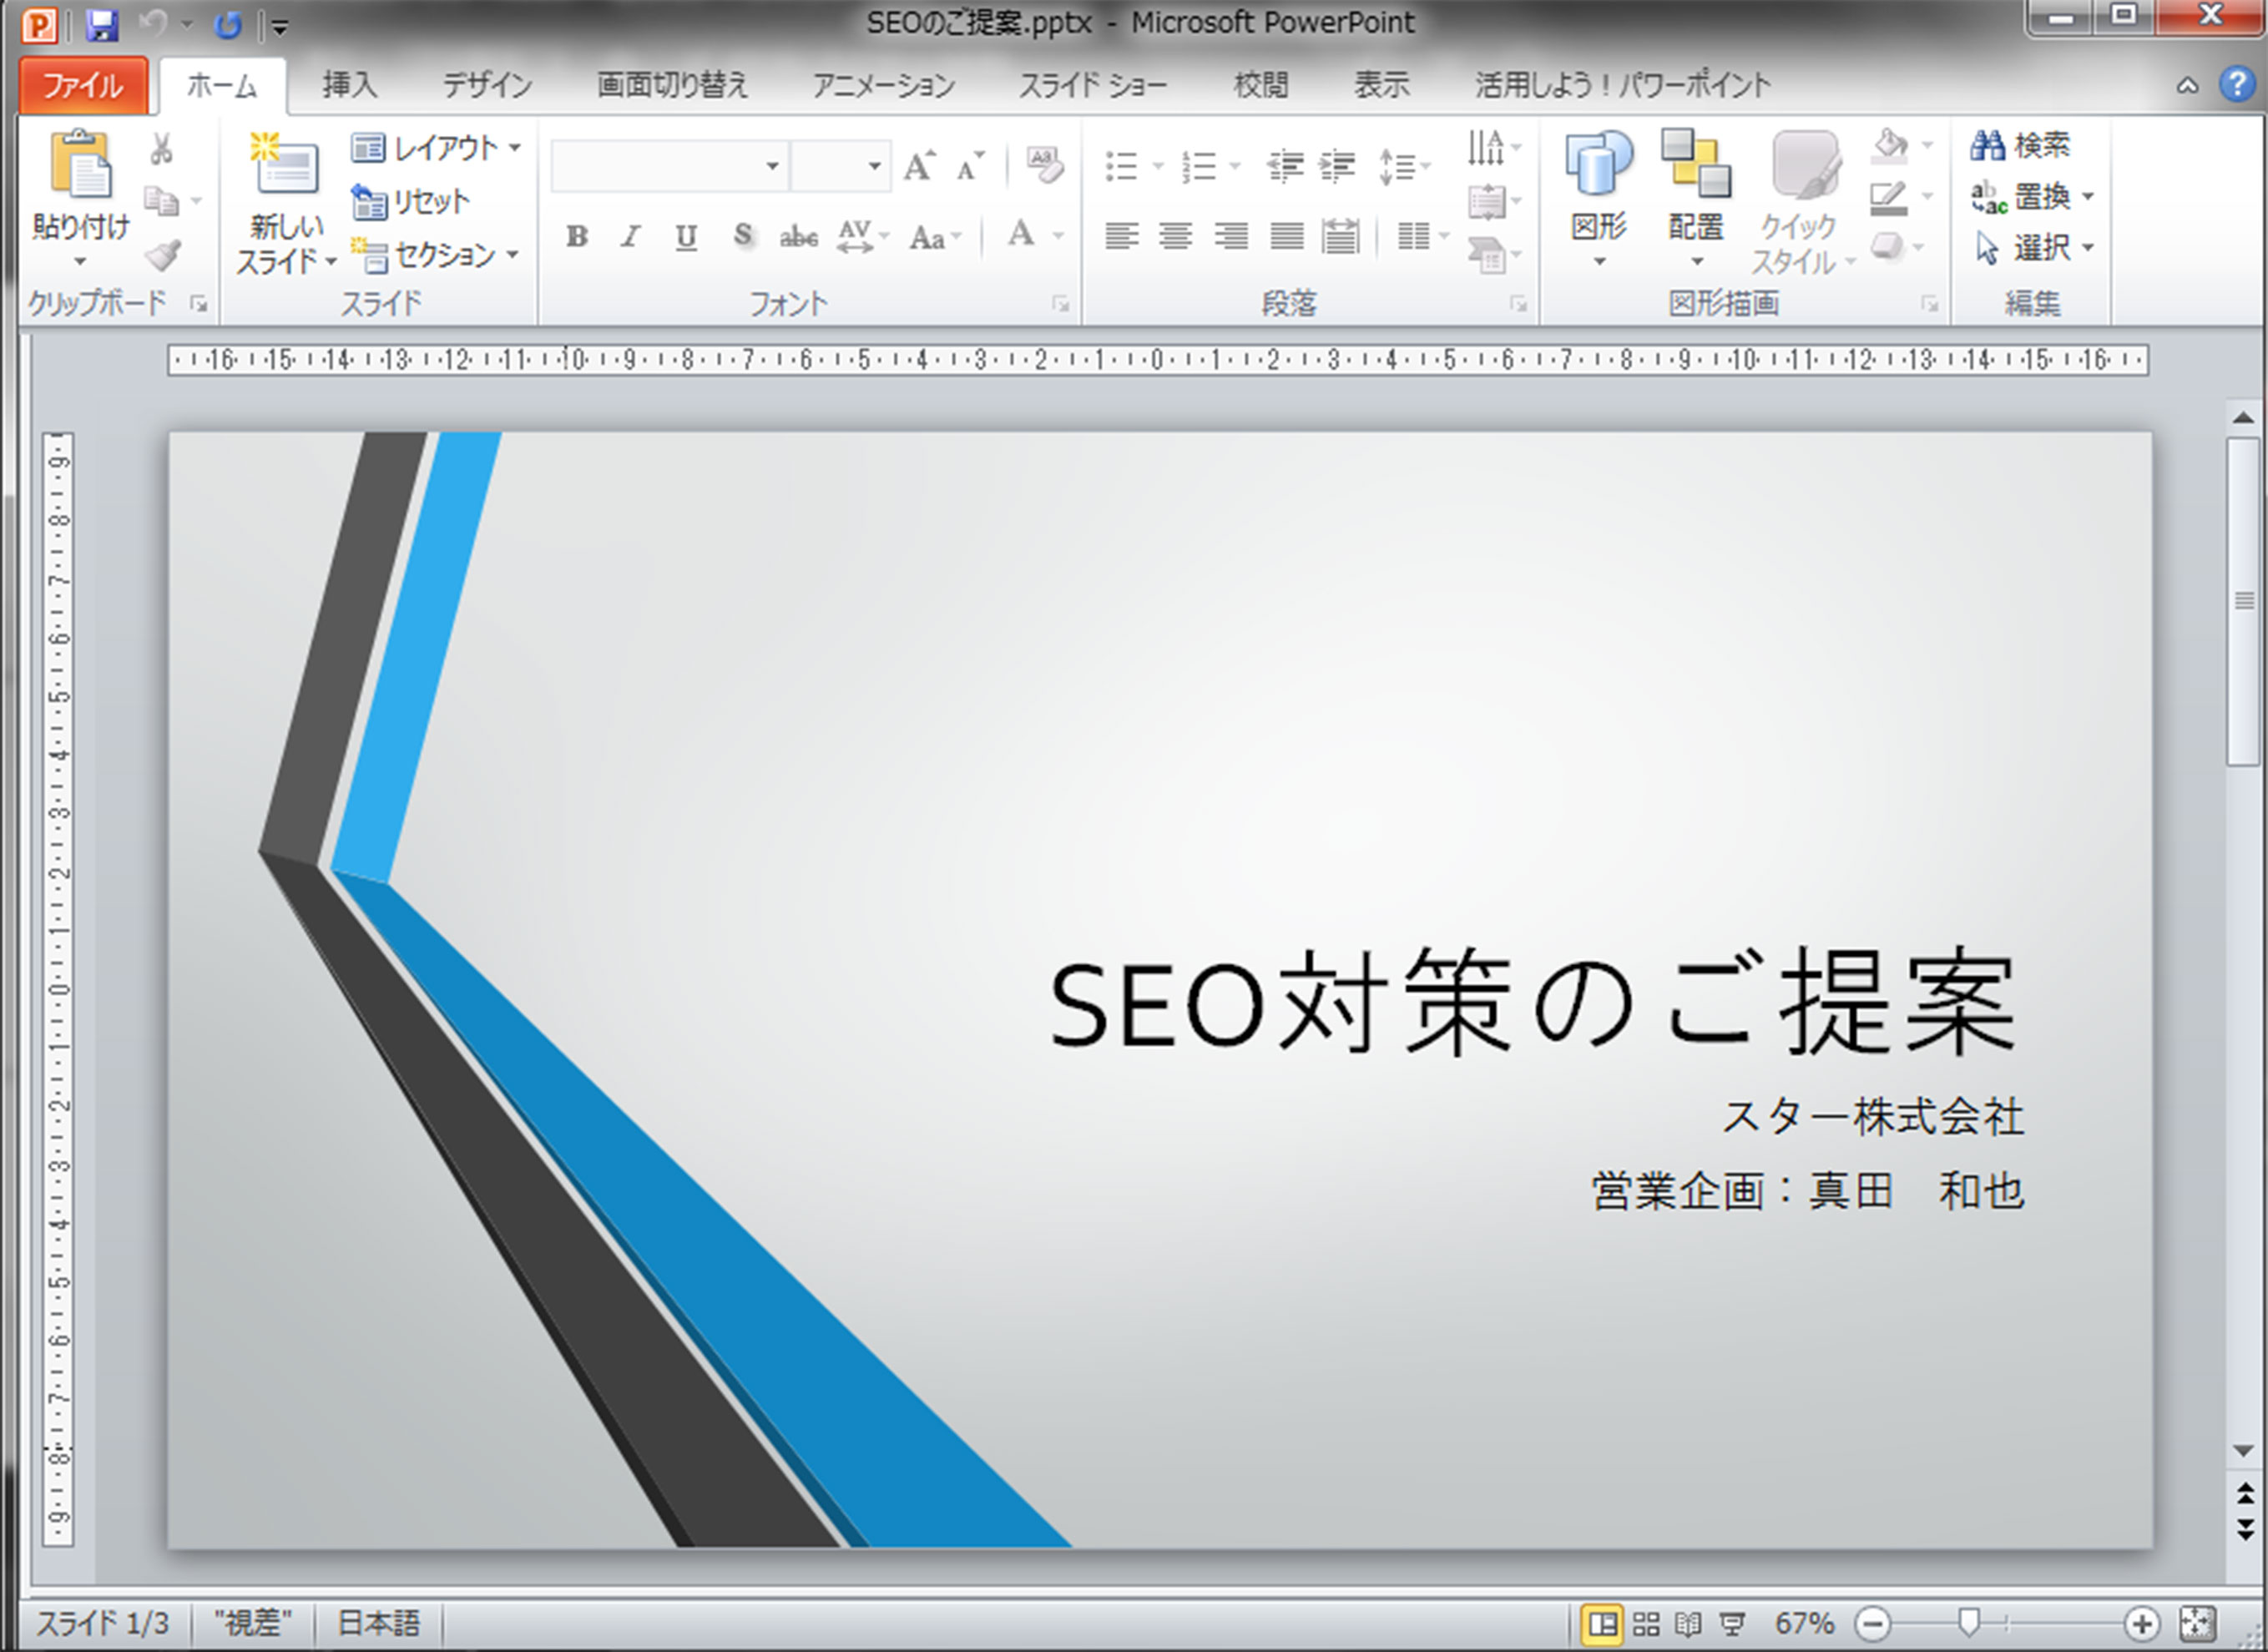Click the Decrease Font Size icon
This screenshot has width=2268, height=1652.
(x=969, y=165)
